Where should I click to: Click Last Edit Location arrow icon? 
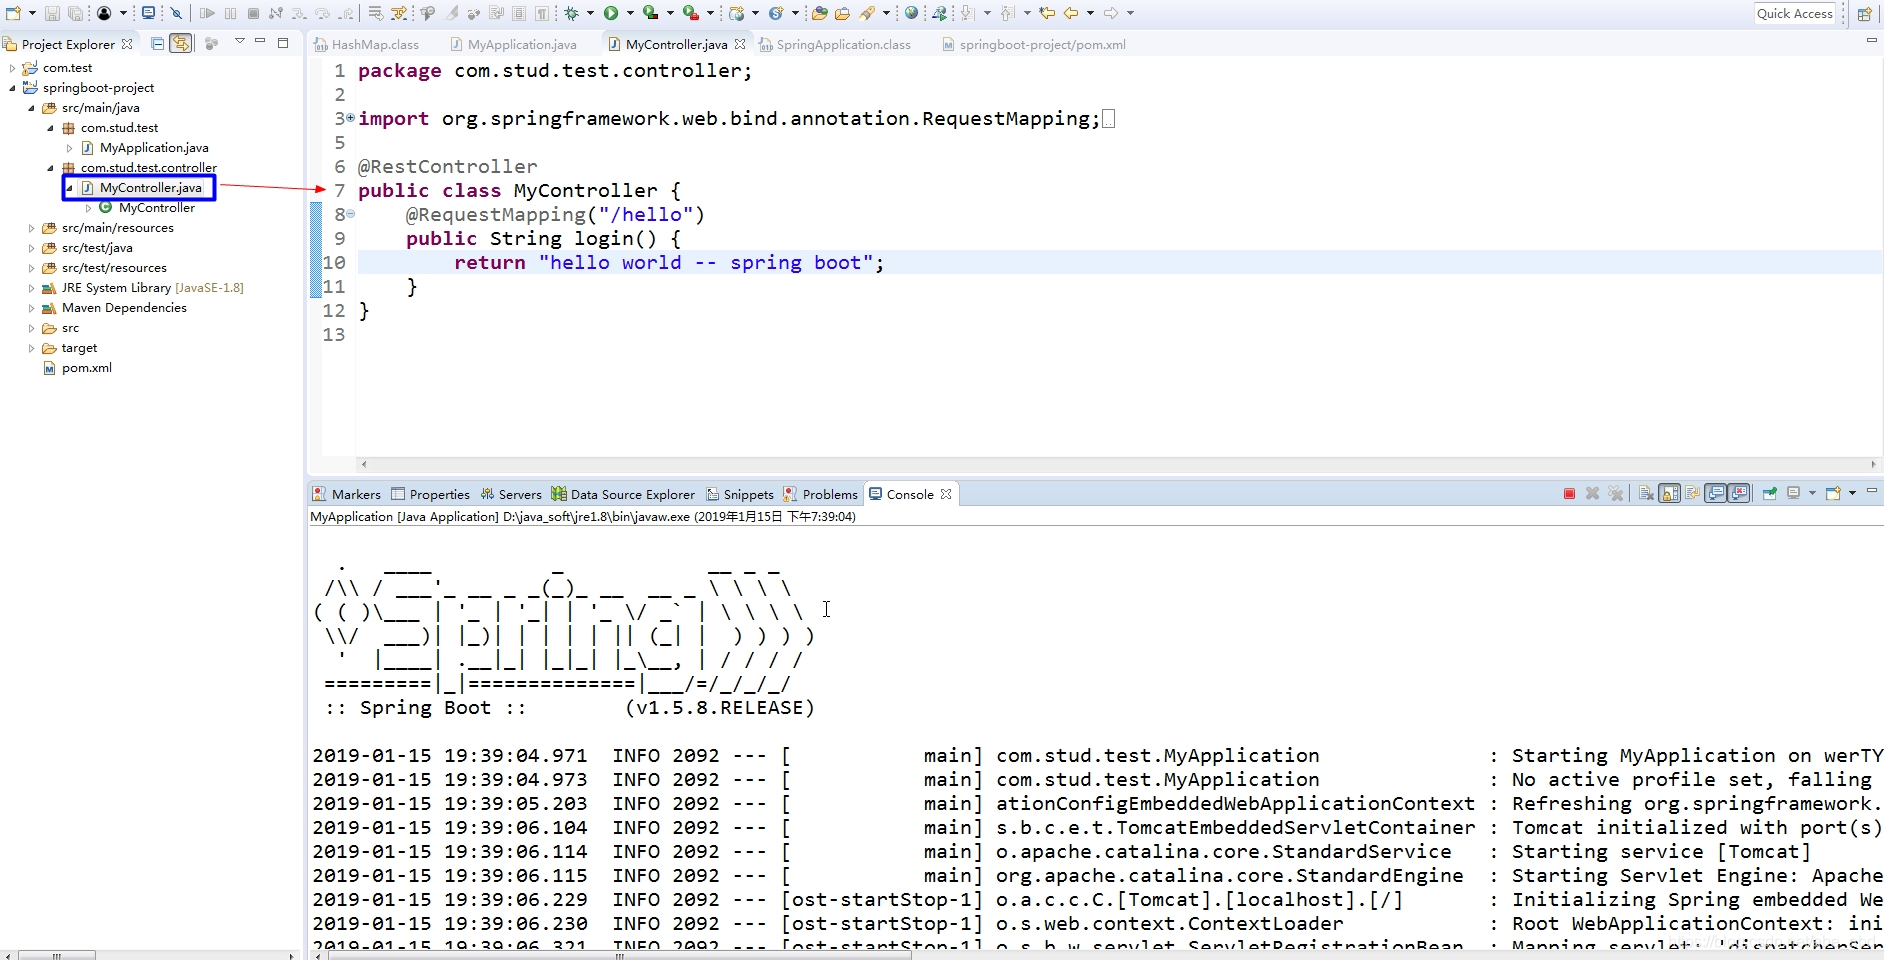tap(1047, 13)
